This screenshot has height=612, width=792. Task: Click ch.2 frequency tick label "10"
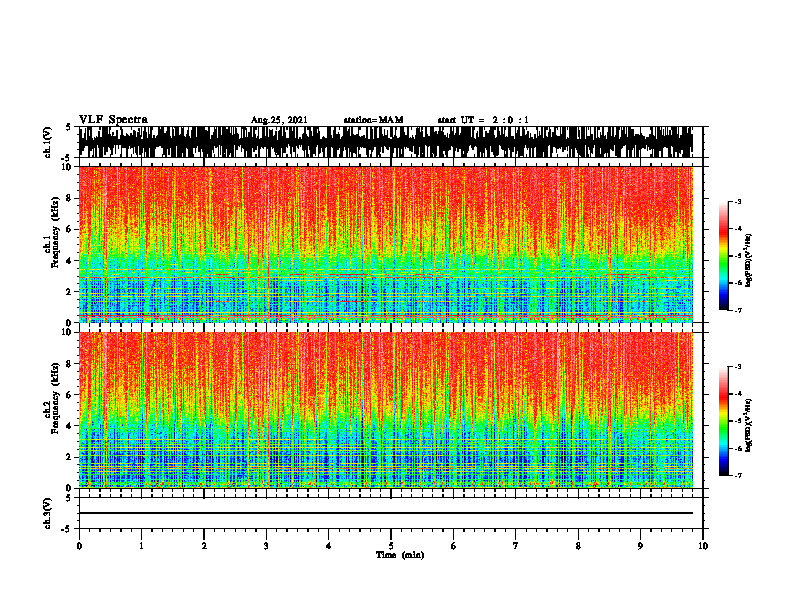(x=68, y=332)
